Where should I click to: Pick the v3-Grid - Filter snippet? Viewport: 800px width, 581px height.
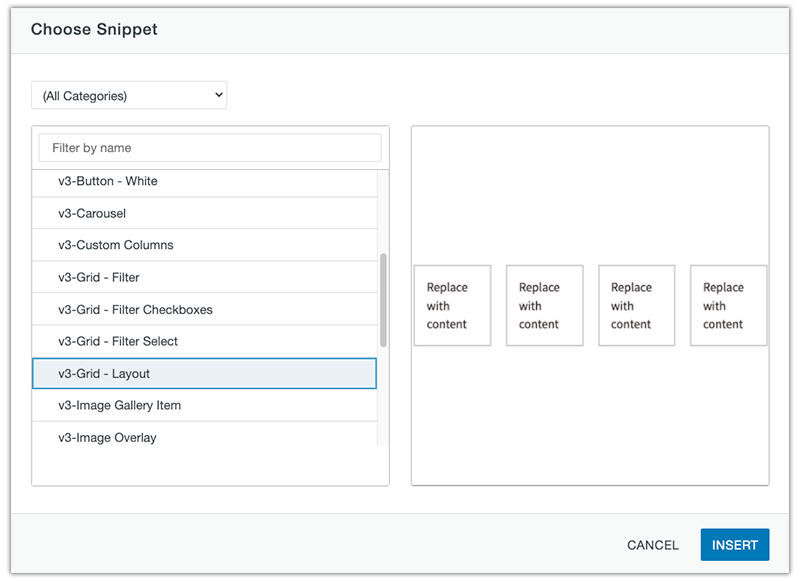(x=205, y=277)
